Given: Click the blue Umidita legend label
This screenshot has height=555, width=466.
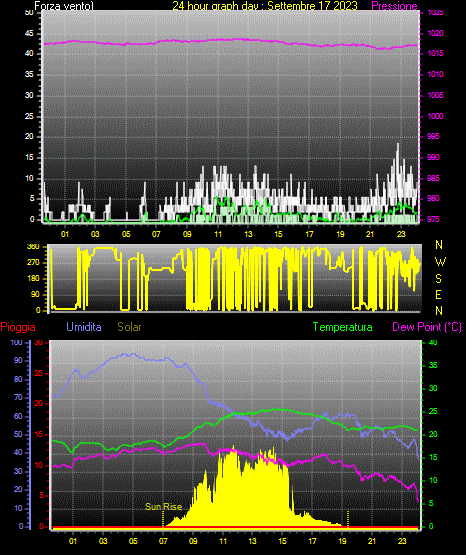Looking at the screenshot, I should point(84,327).
